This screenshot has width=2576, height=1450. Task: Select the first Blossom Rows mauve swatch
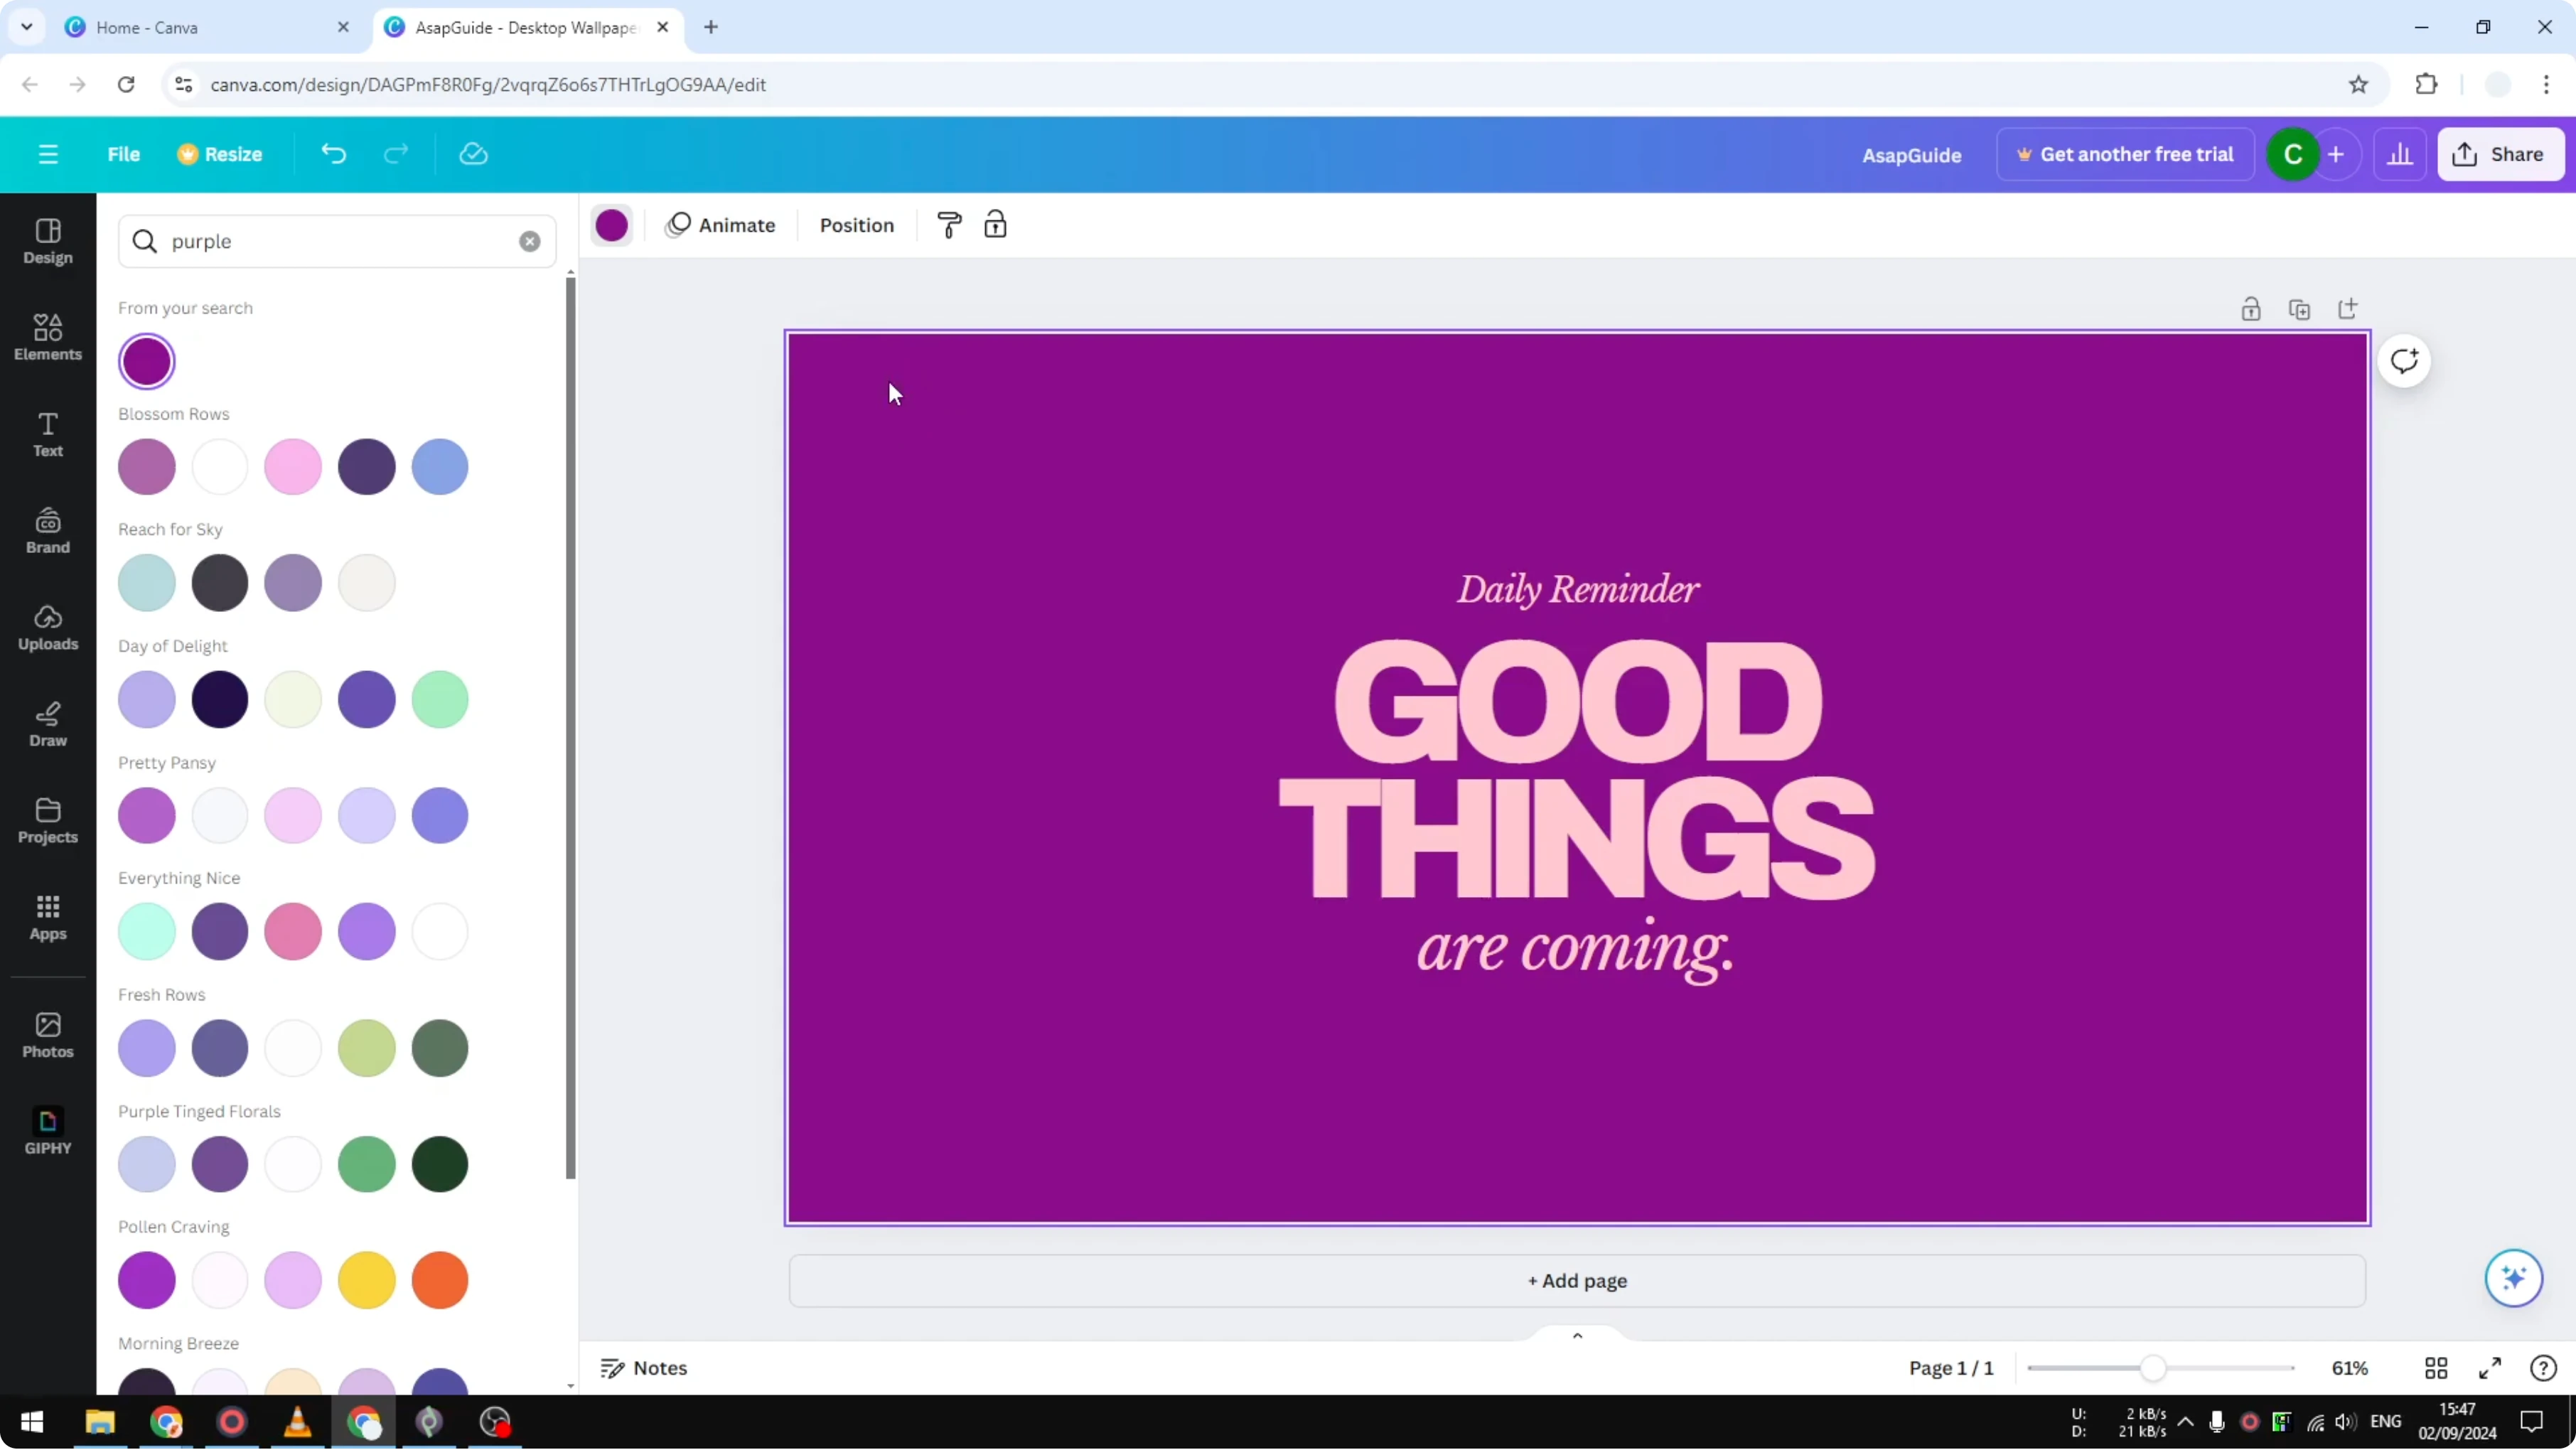point(147,467)
